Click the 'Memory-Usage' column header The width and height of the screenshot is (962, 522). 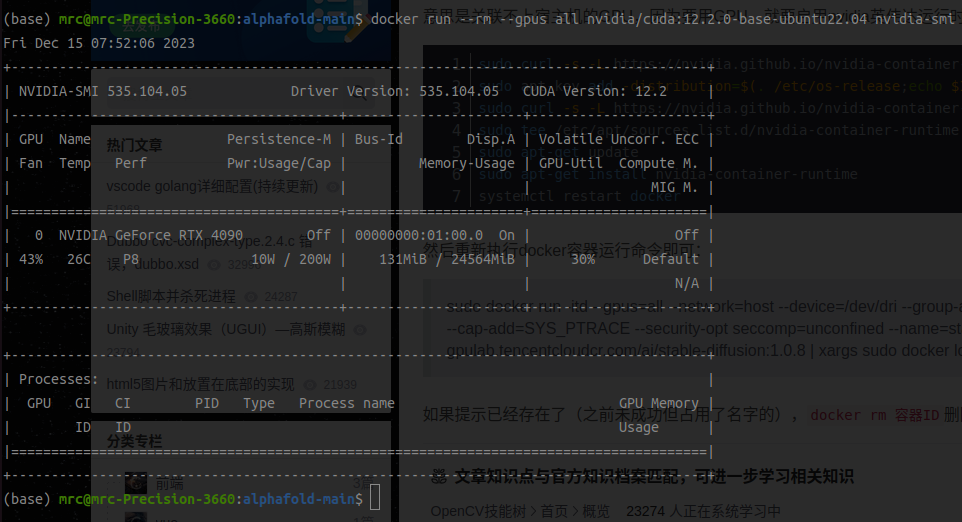pos(466,163)
